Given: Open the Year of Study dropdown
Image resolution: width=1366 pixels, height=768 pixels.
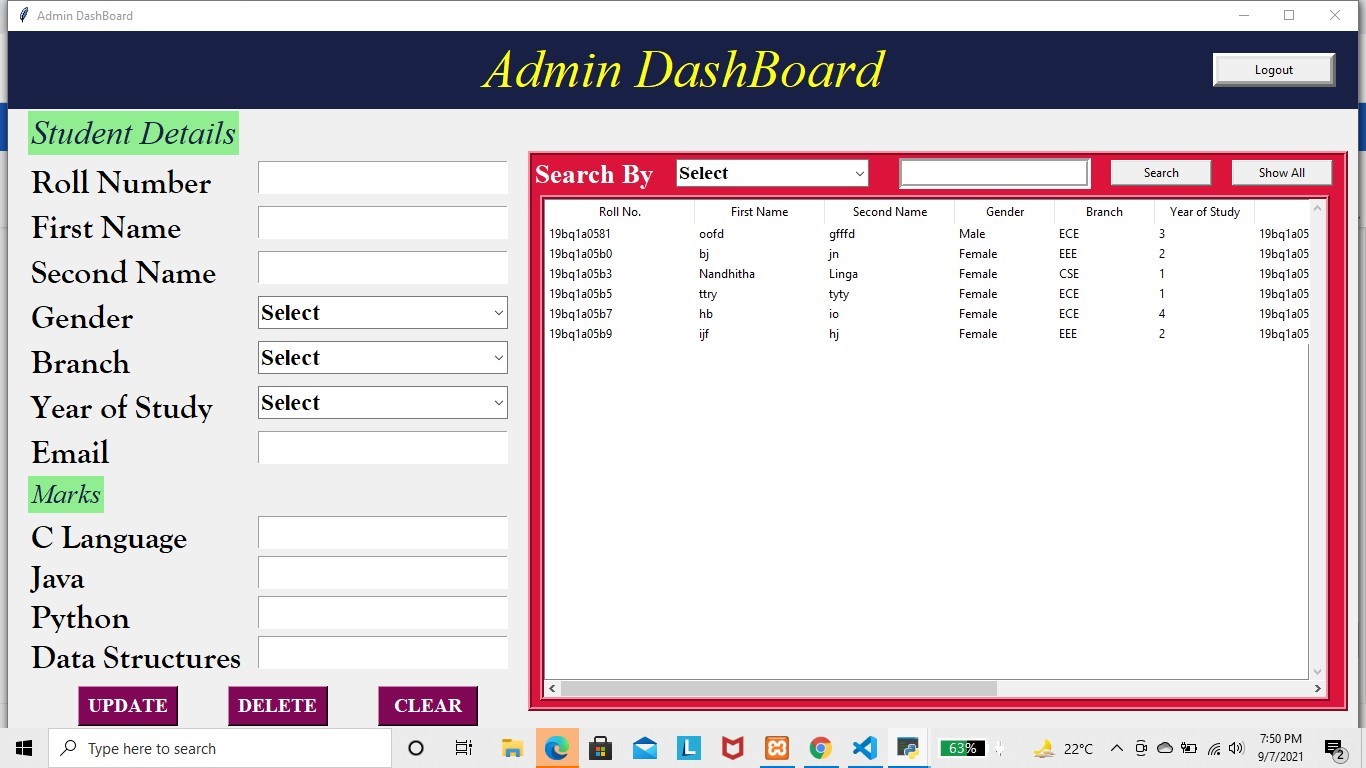Looking at the screenshot, I should pos(383,403).
